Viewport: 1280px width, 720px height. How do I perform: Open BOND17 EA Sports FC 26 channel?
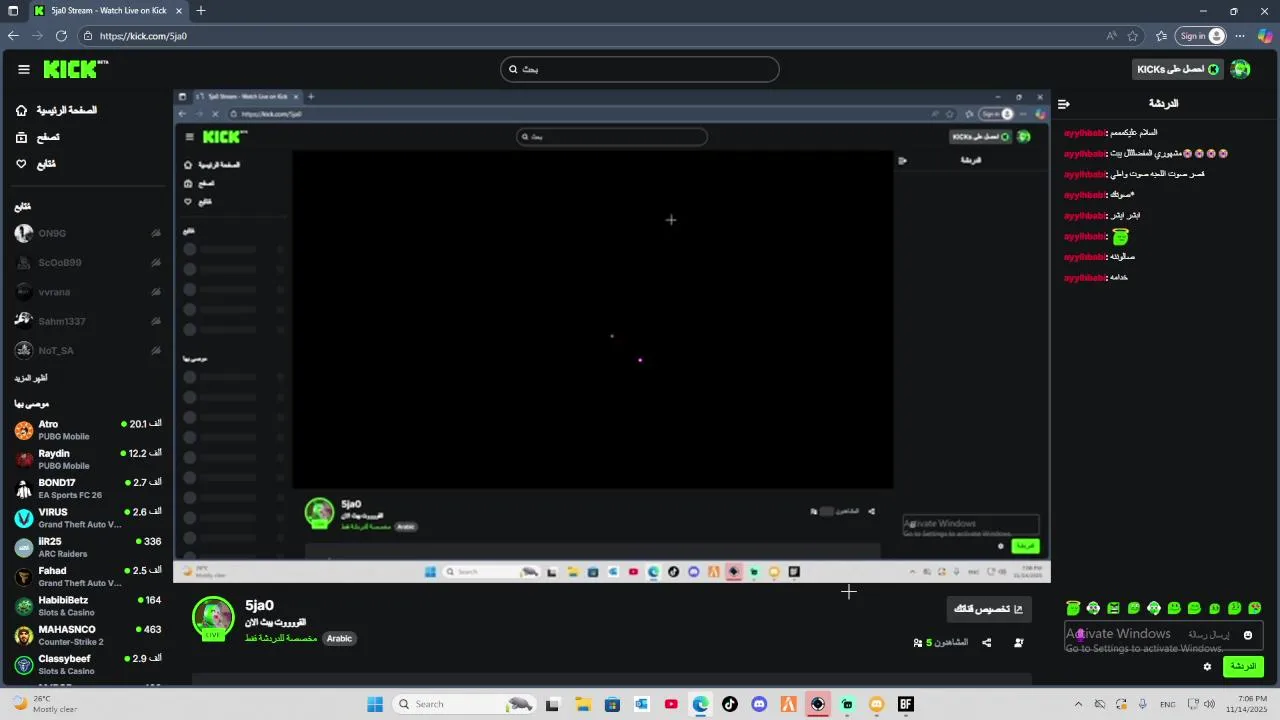click(x=88, y=488)
